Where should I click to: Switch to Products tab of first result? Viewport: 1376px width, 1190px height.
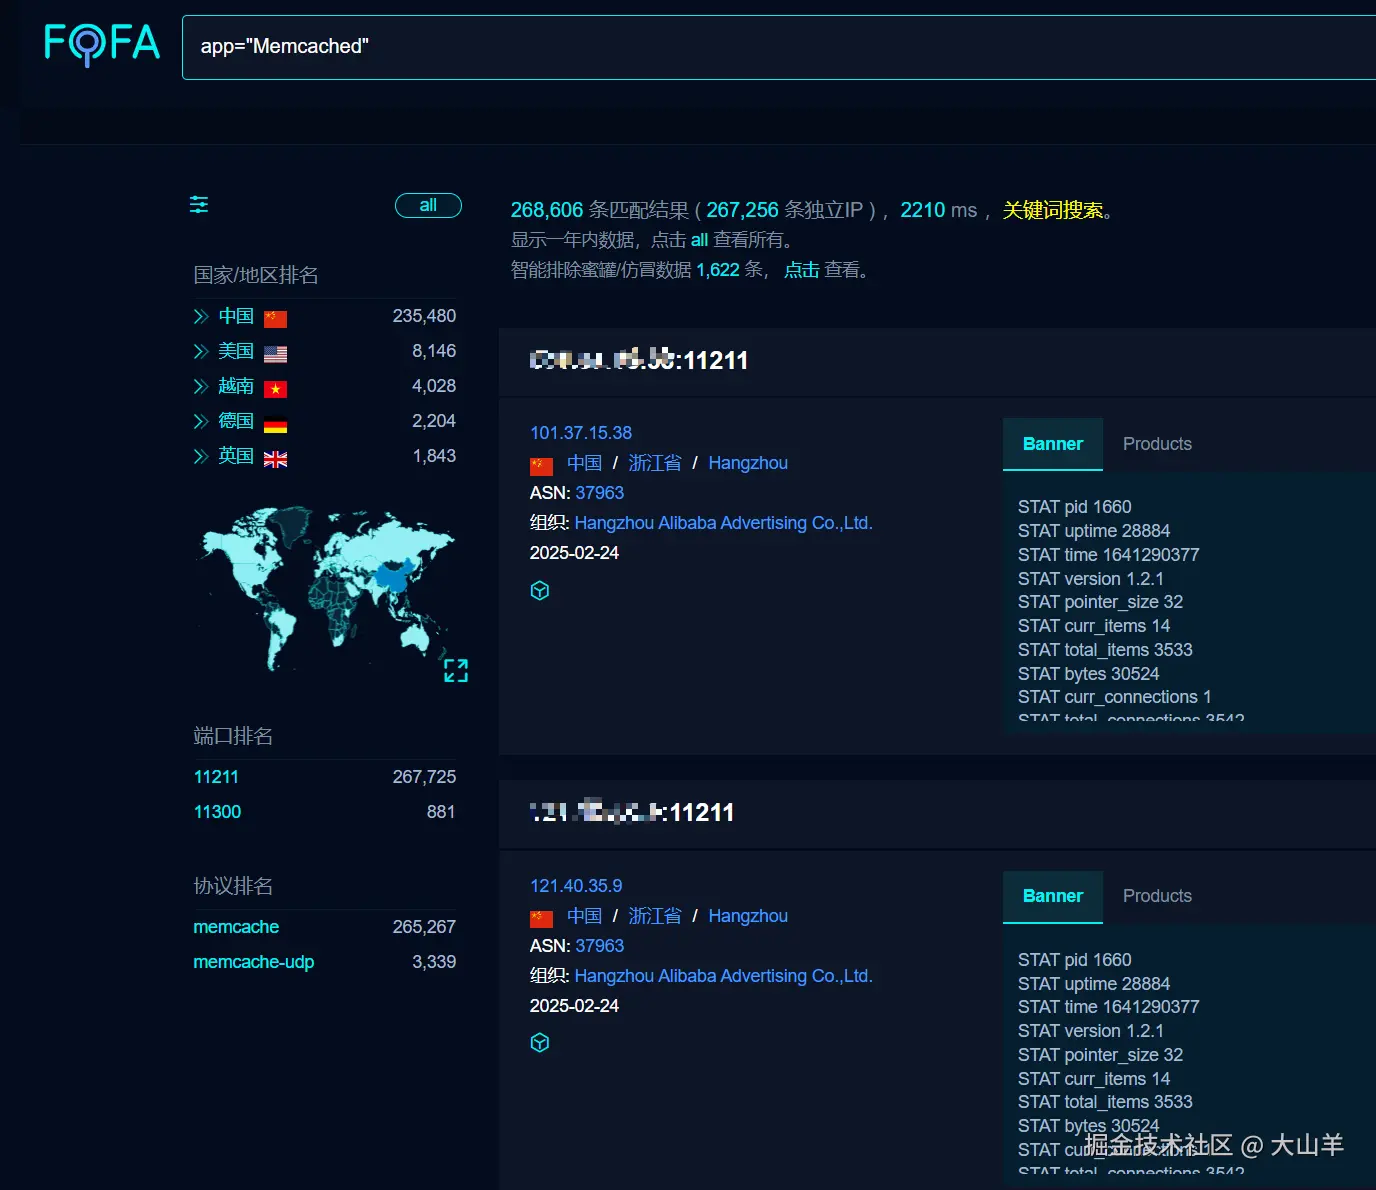click(1157, 444)
